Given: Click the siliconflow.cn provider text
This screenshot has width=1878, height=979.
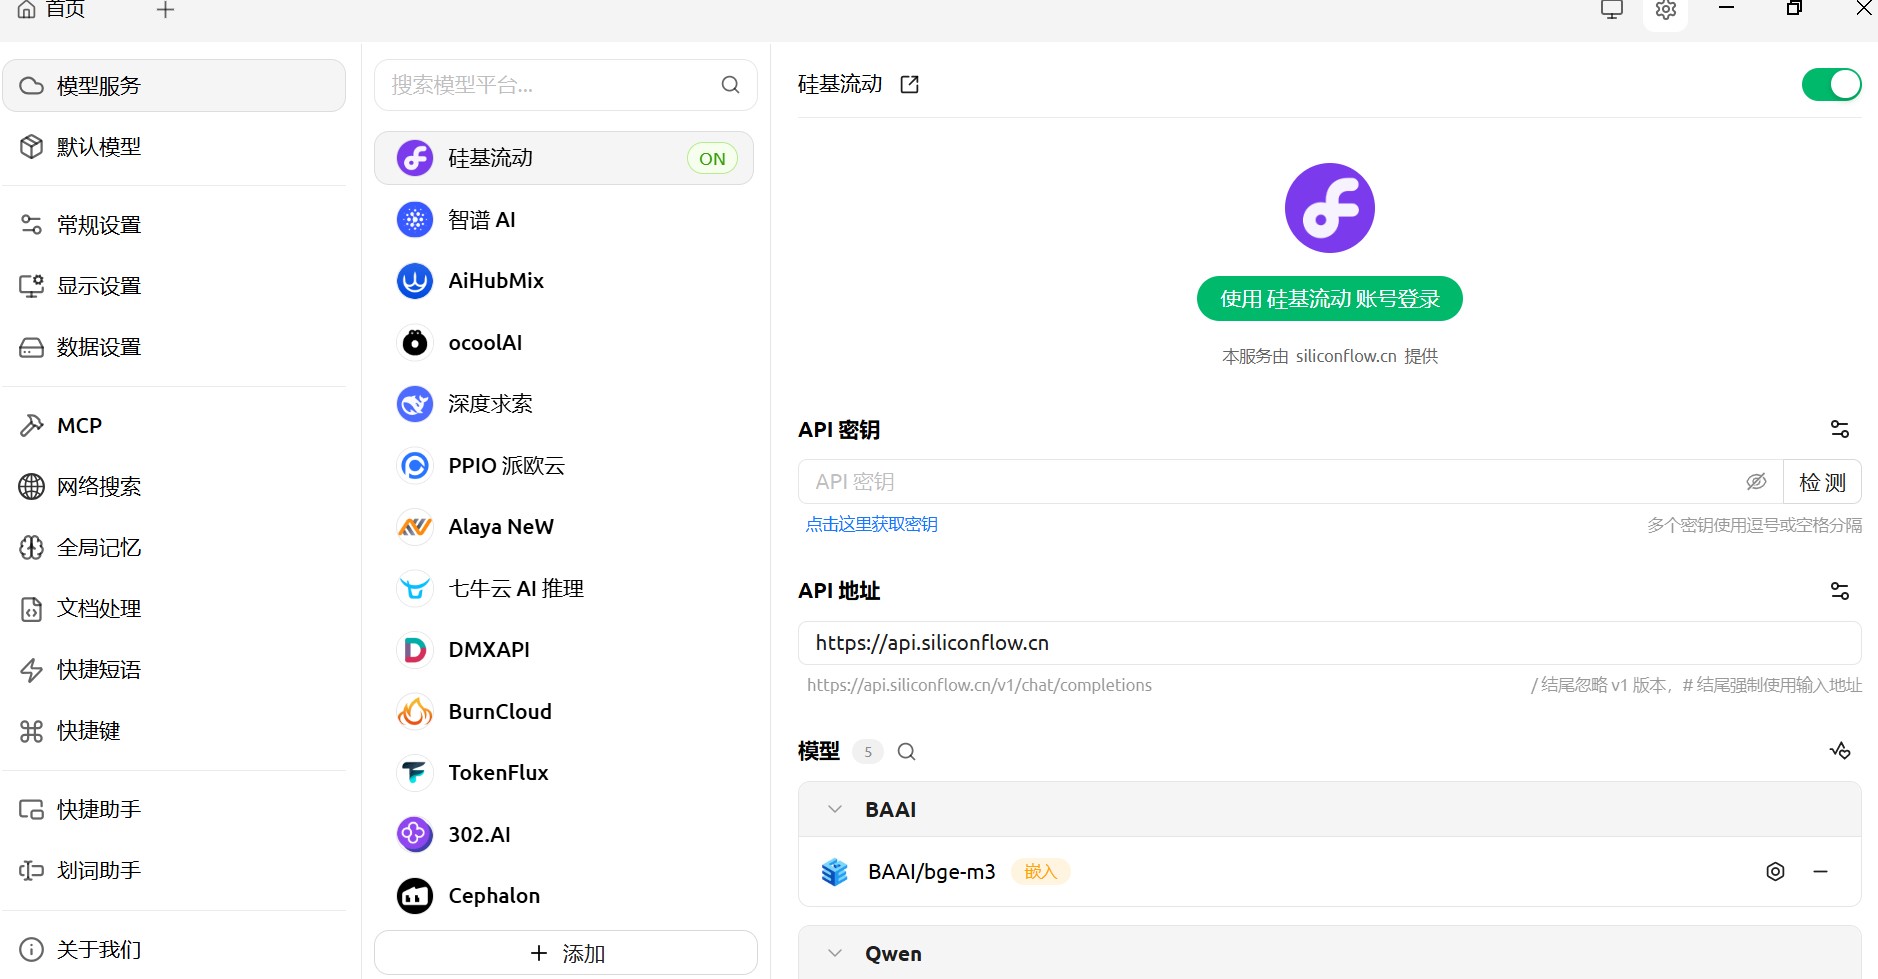Looking at the screenshot, I should [x=1345, y=356].
